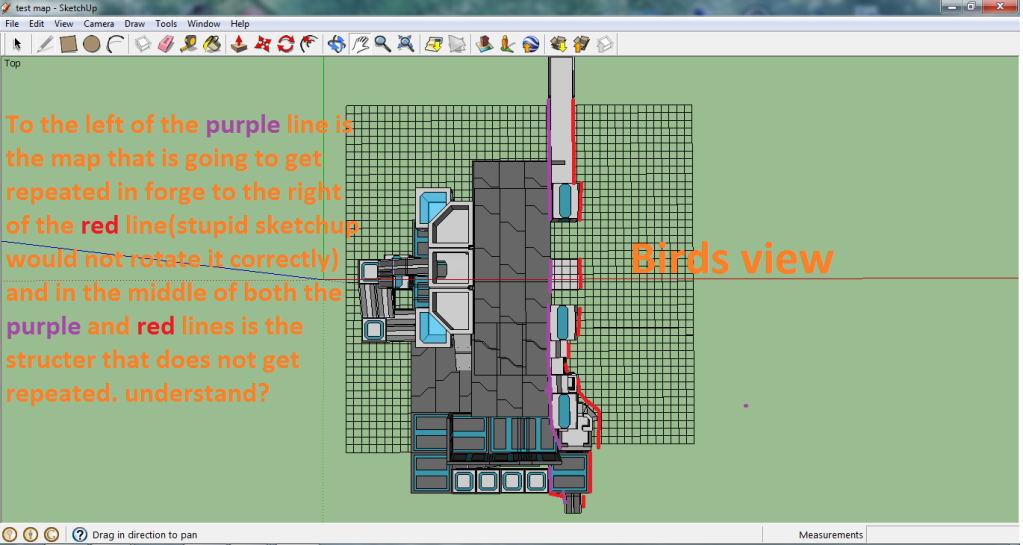Minimize the SketchUp window
Viewport: 1023px width, 545px height.
click(952, 7)
